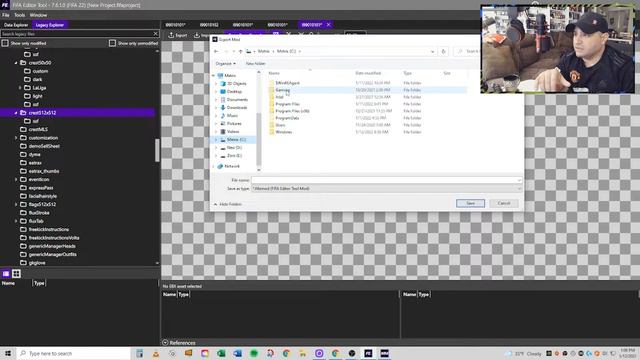Open Downloads in the navigation pane
Screen dimensions: 640x360
237,108
